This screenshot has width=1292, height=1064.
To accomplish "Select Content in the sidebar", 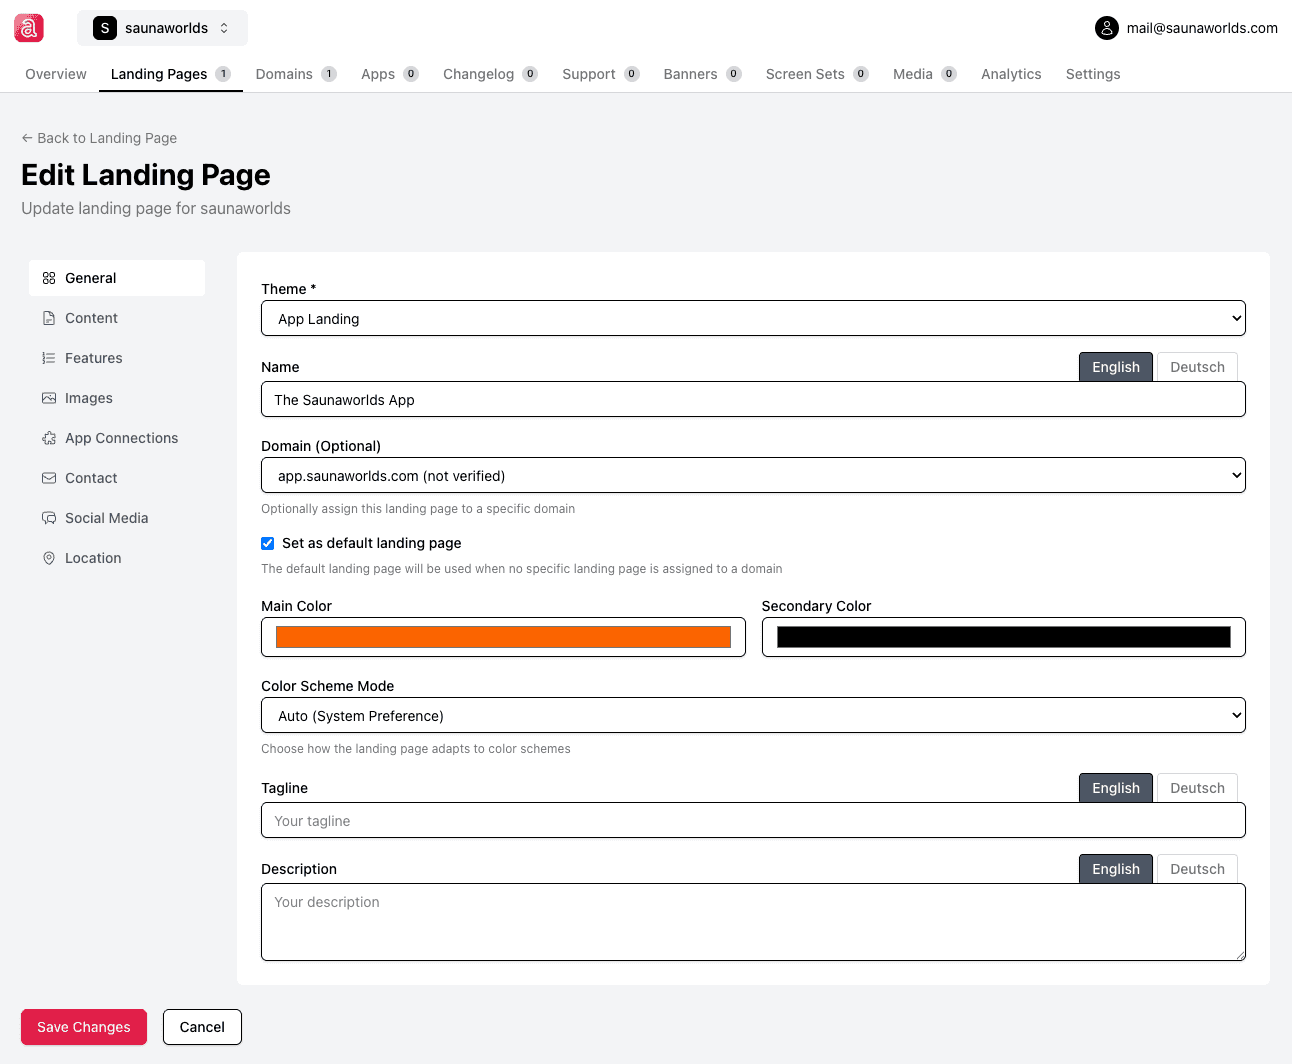I will pos(117,318).
